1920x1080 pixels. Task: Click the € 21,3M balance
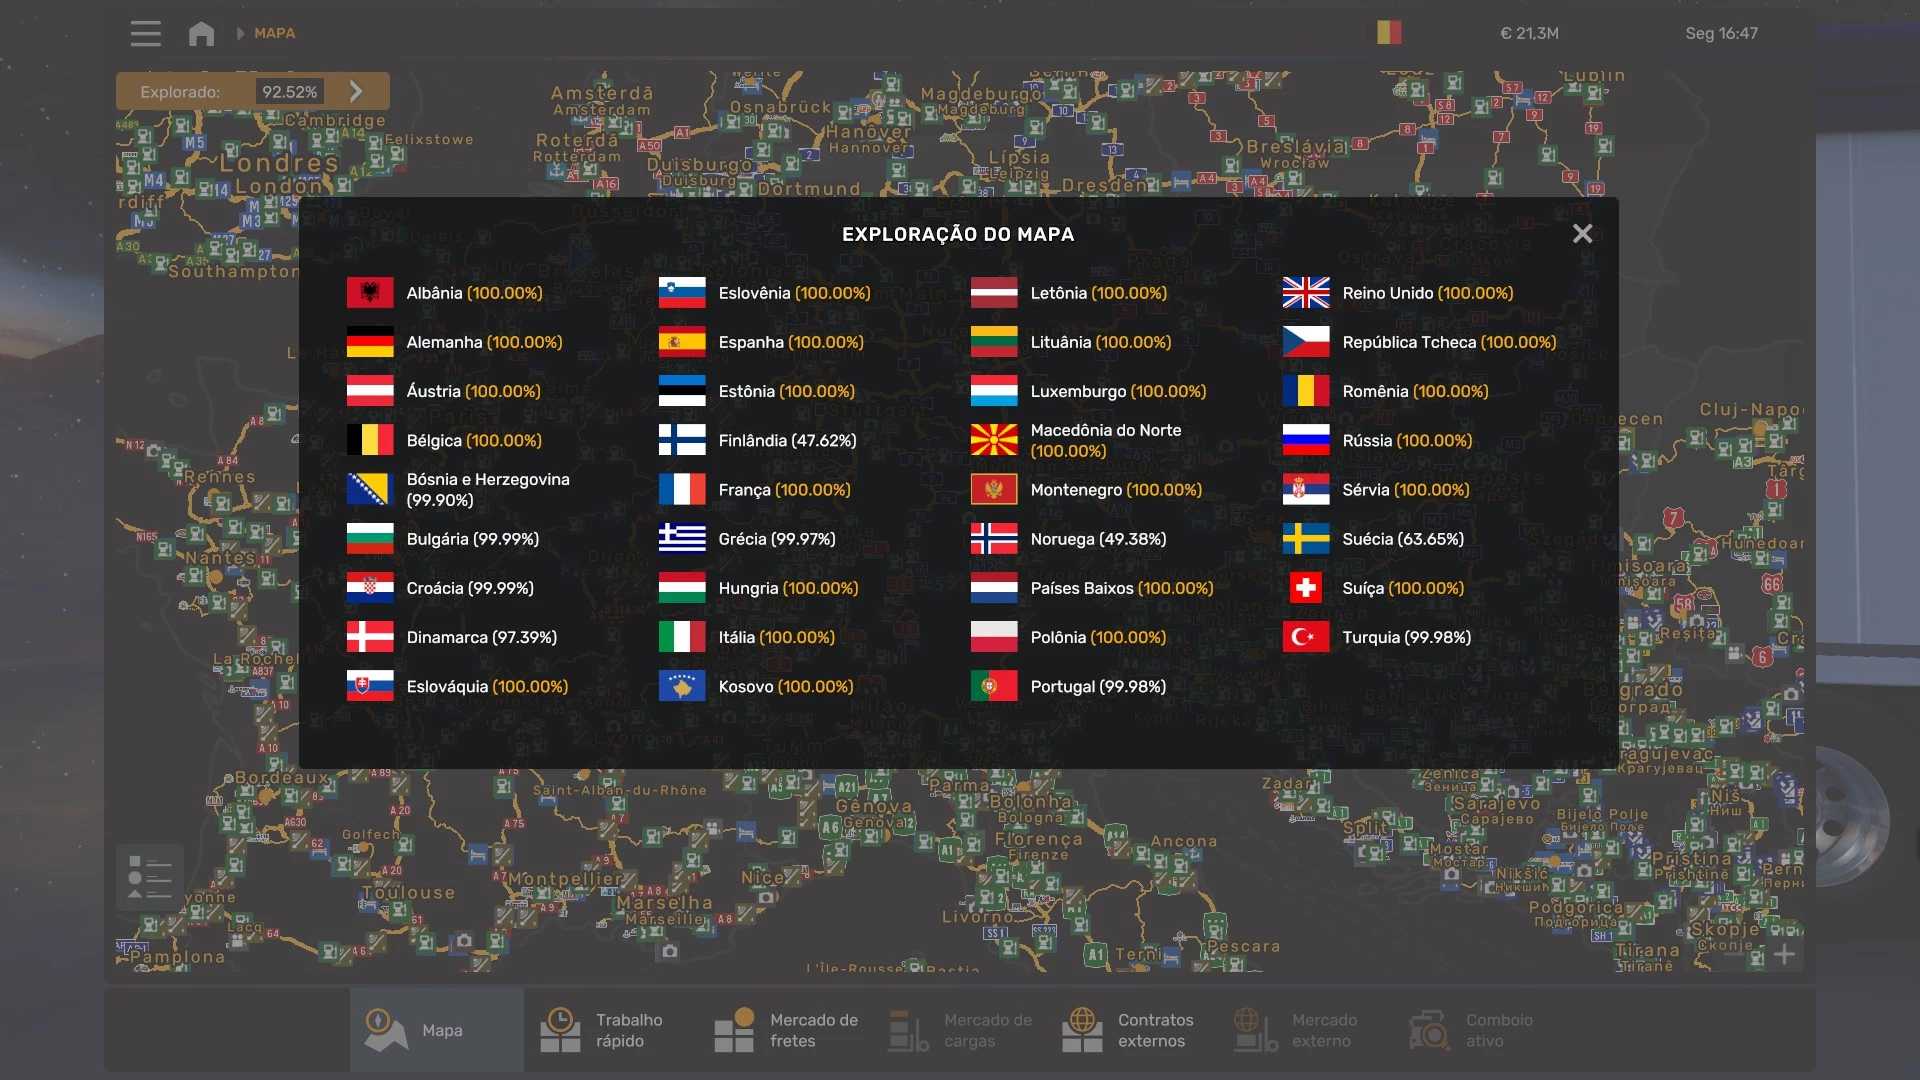[1529, 33]
